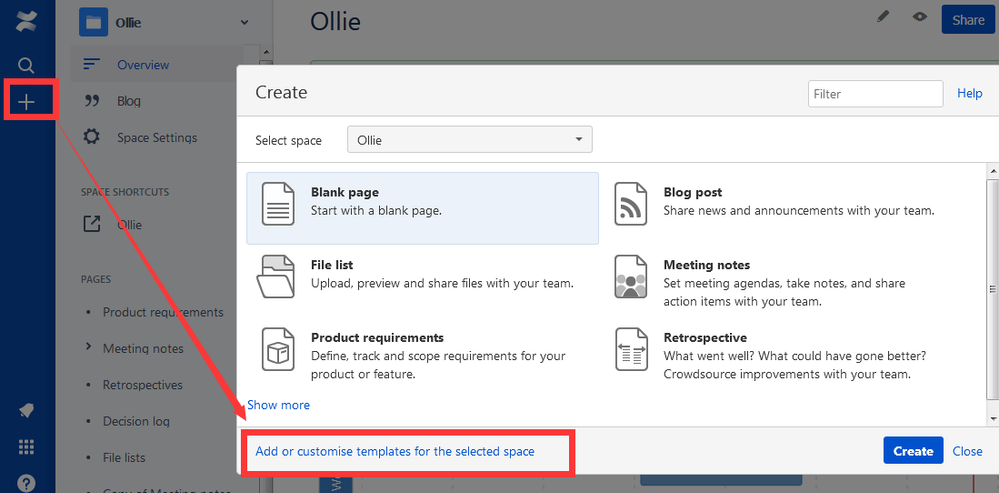This screenshot has height=493, width=999.
Task: Open the app switcher grid icon
Action: (26, 447)
